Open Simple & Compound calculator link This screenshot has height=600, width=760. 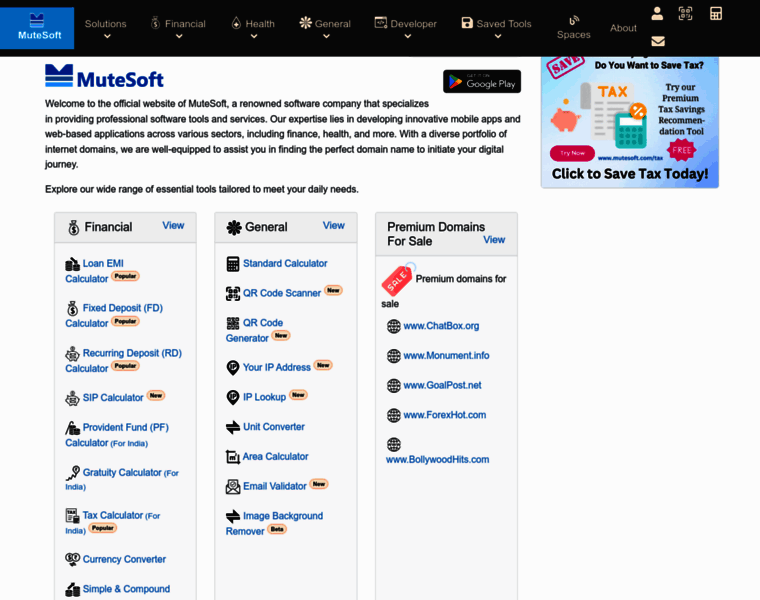[126, 589]
